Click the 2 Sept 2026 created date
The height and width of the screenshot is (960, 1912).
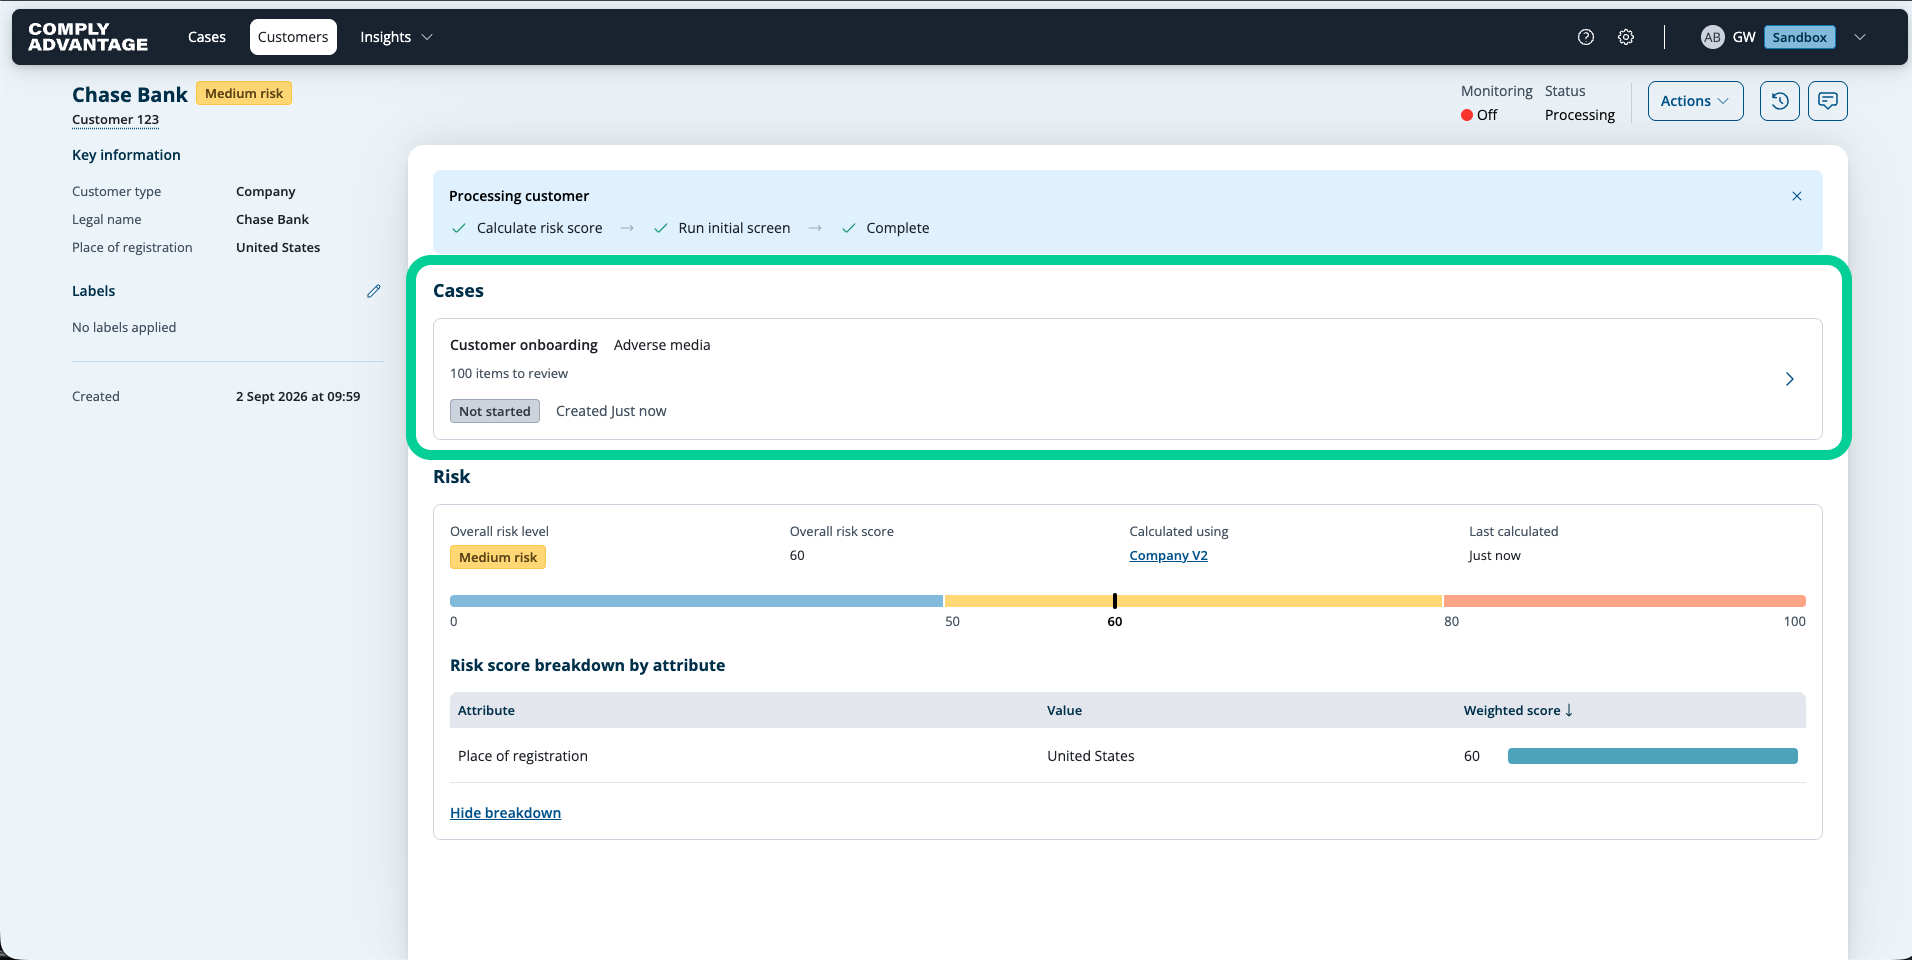(298, 397)
